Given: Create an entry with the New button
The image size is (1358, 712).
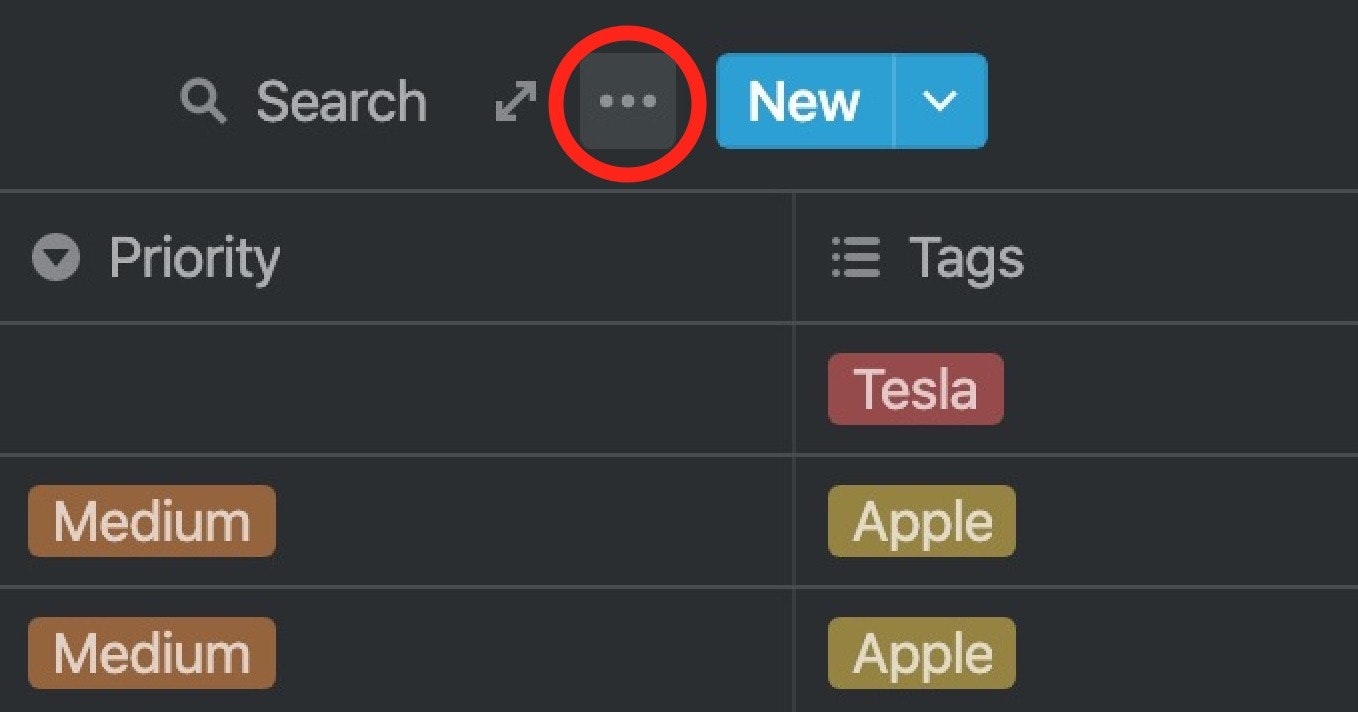Looking at the screenshot, I should click(806, 100).
